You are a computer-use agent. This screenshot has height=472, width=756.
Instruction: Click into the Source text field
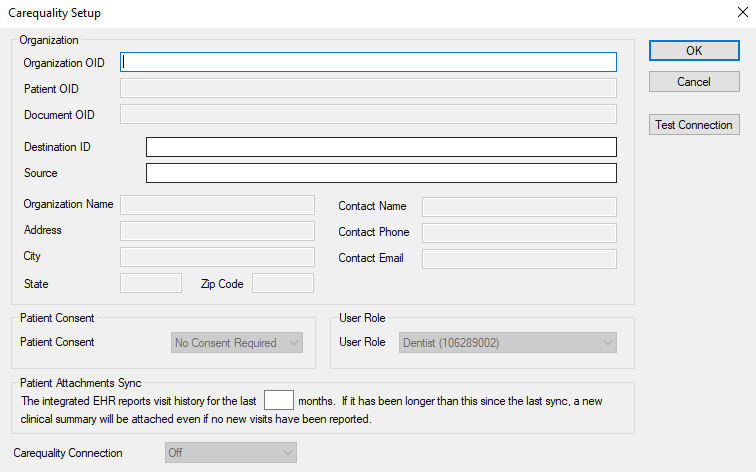tap(381, 173)
